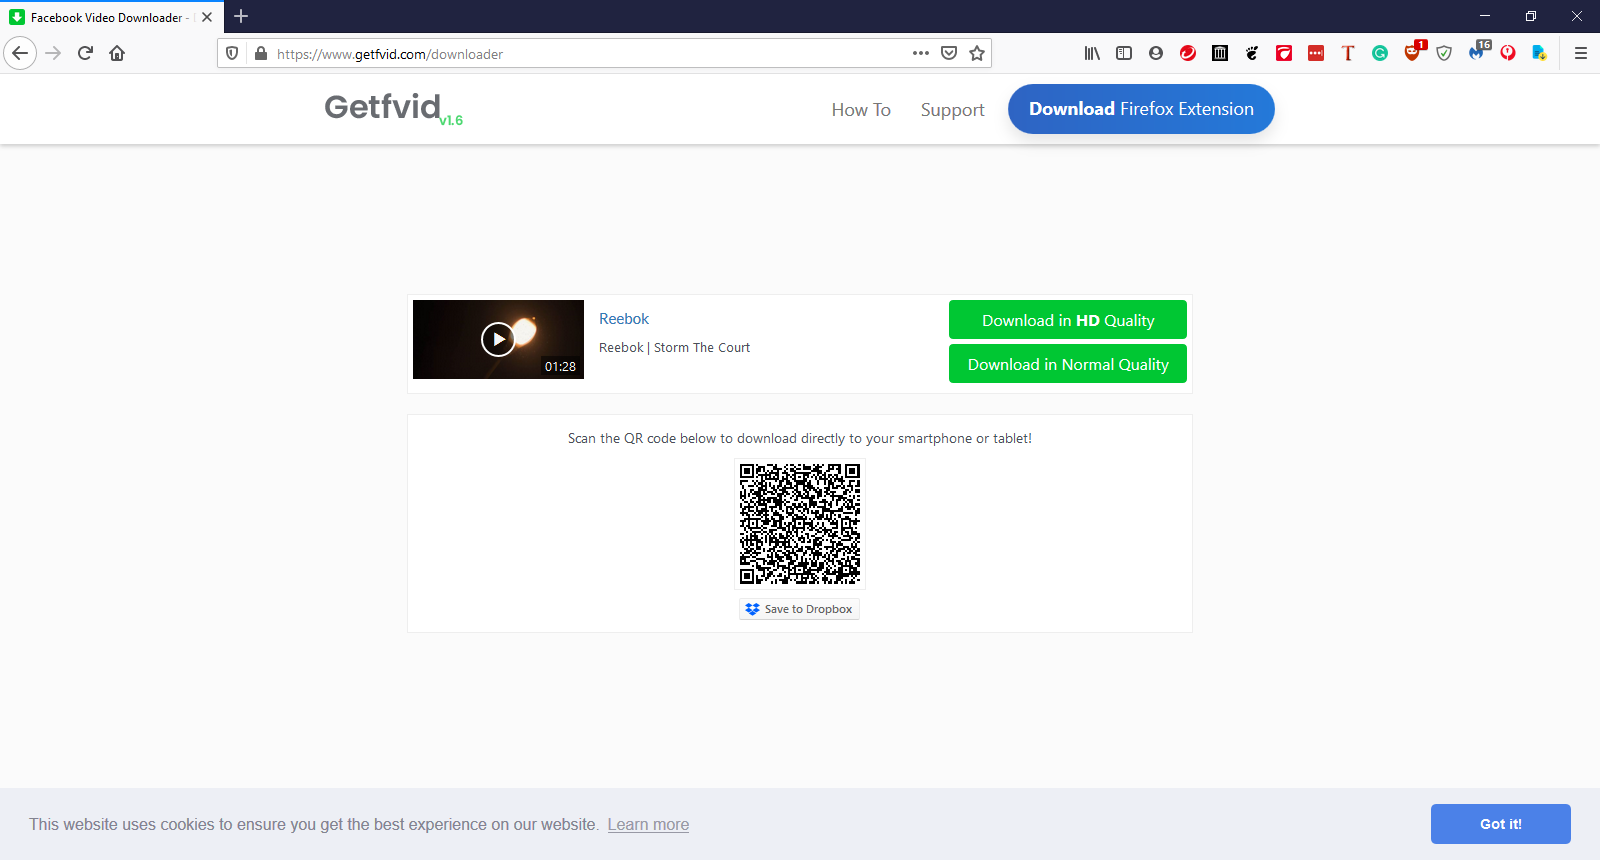View site security padlock info
Image resolution: width=1600 pixels, height=860 pixels.
tap(261, 53)
